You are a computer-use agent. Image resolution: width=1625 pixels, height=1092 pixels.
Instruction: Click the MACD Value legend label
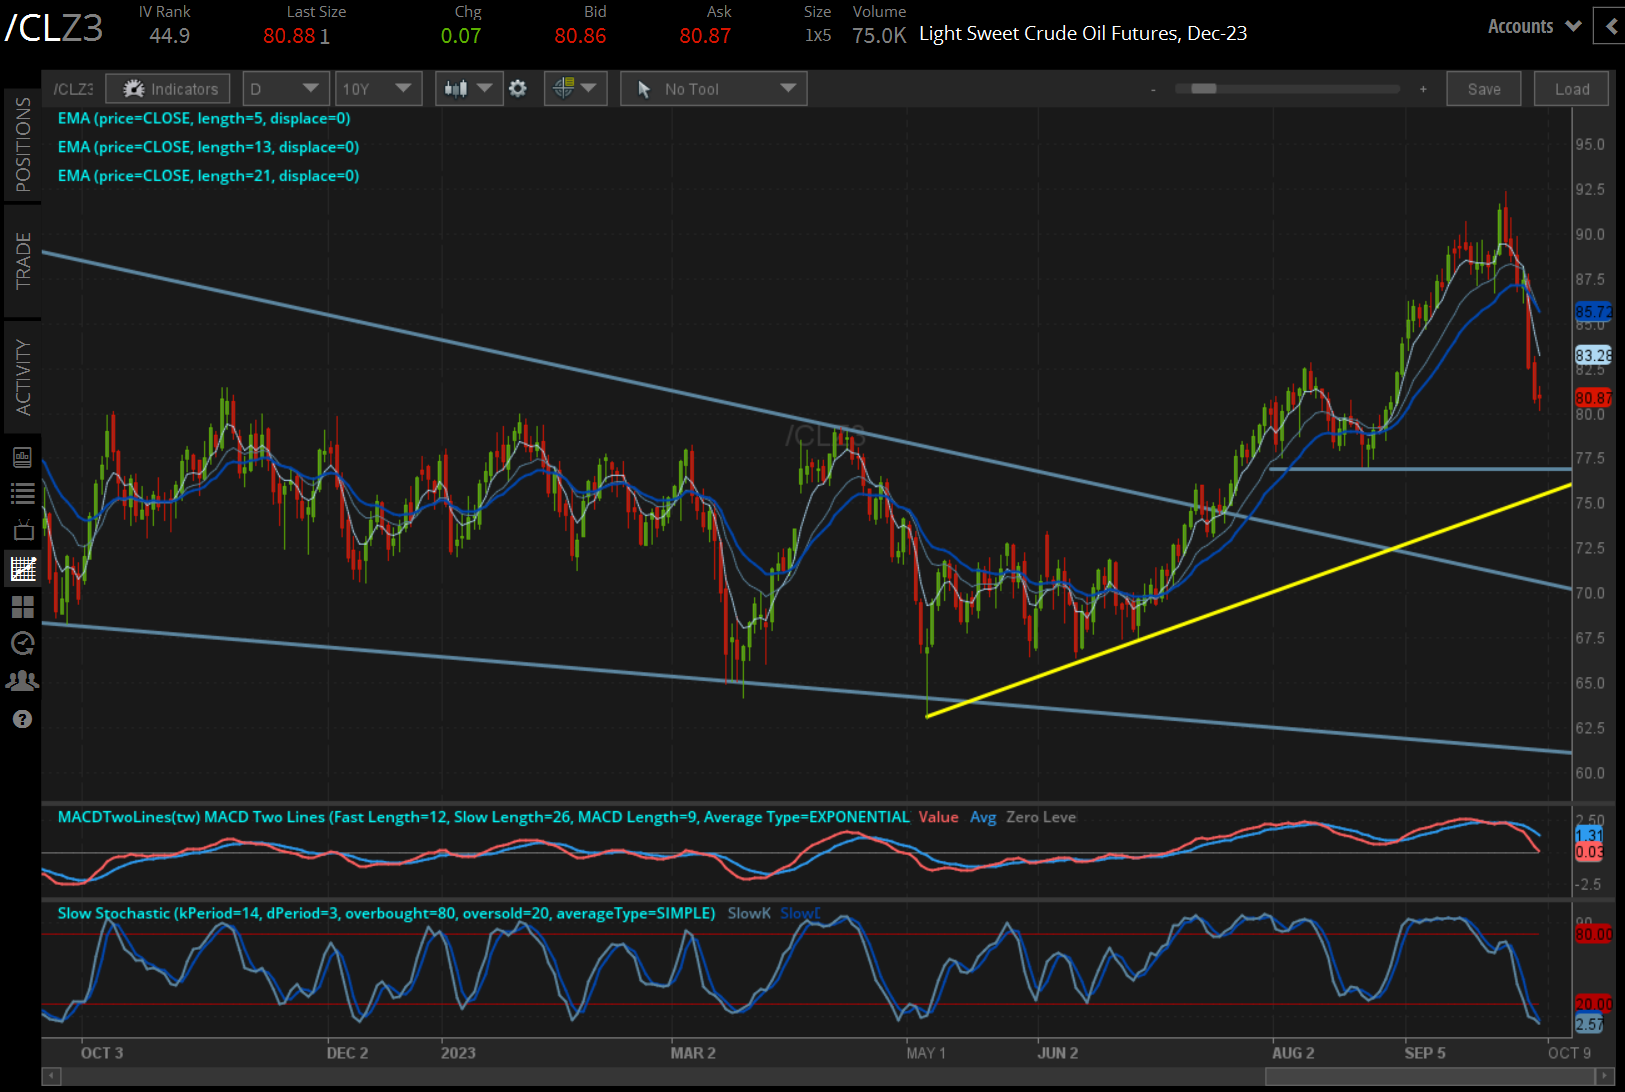click(938, 817)
